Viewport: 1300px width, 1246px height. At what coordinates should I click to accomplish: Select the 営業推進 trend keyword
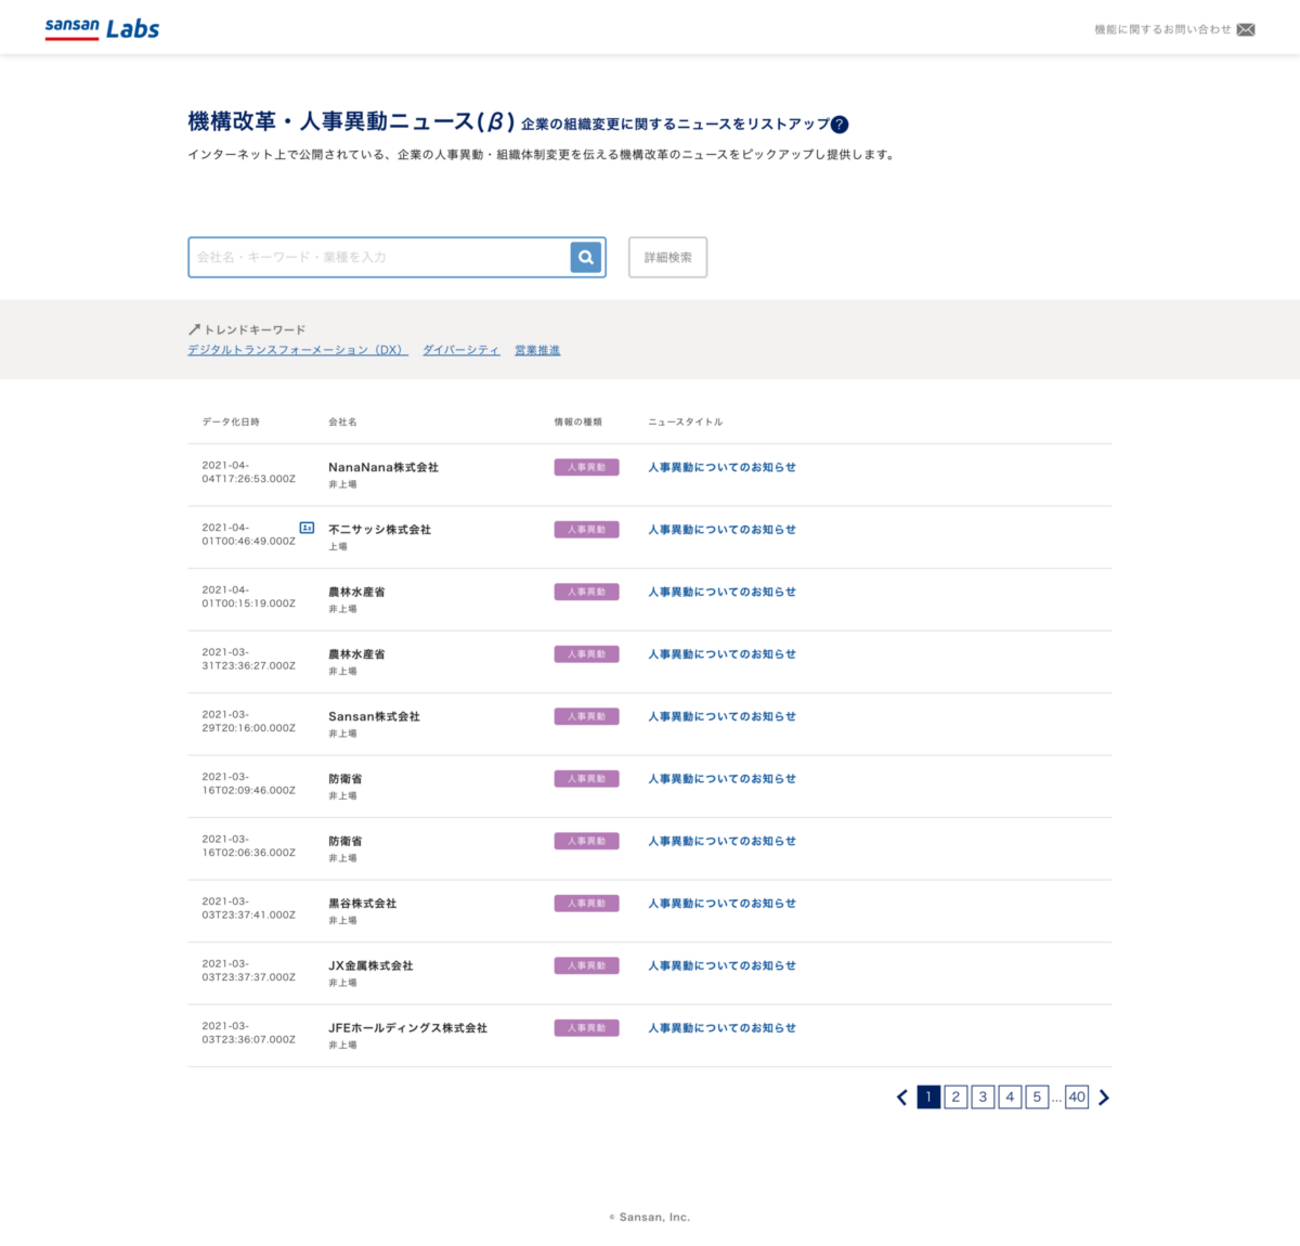point(537,350)
